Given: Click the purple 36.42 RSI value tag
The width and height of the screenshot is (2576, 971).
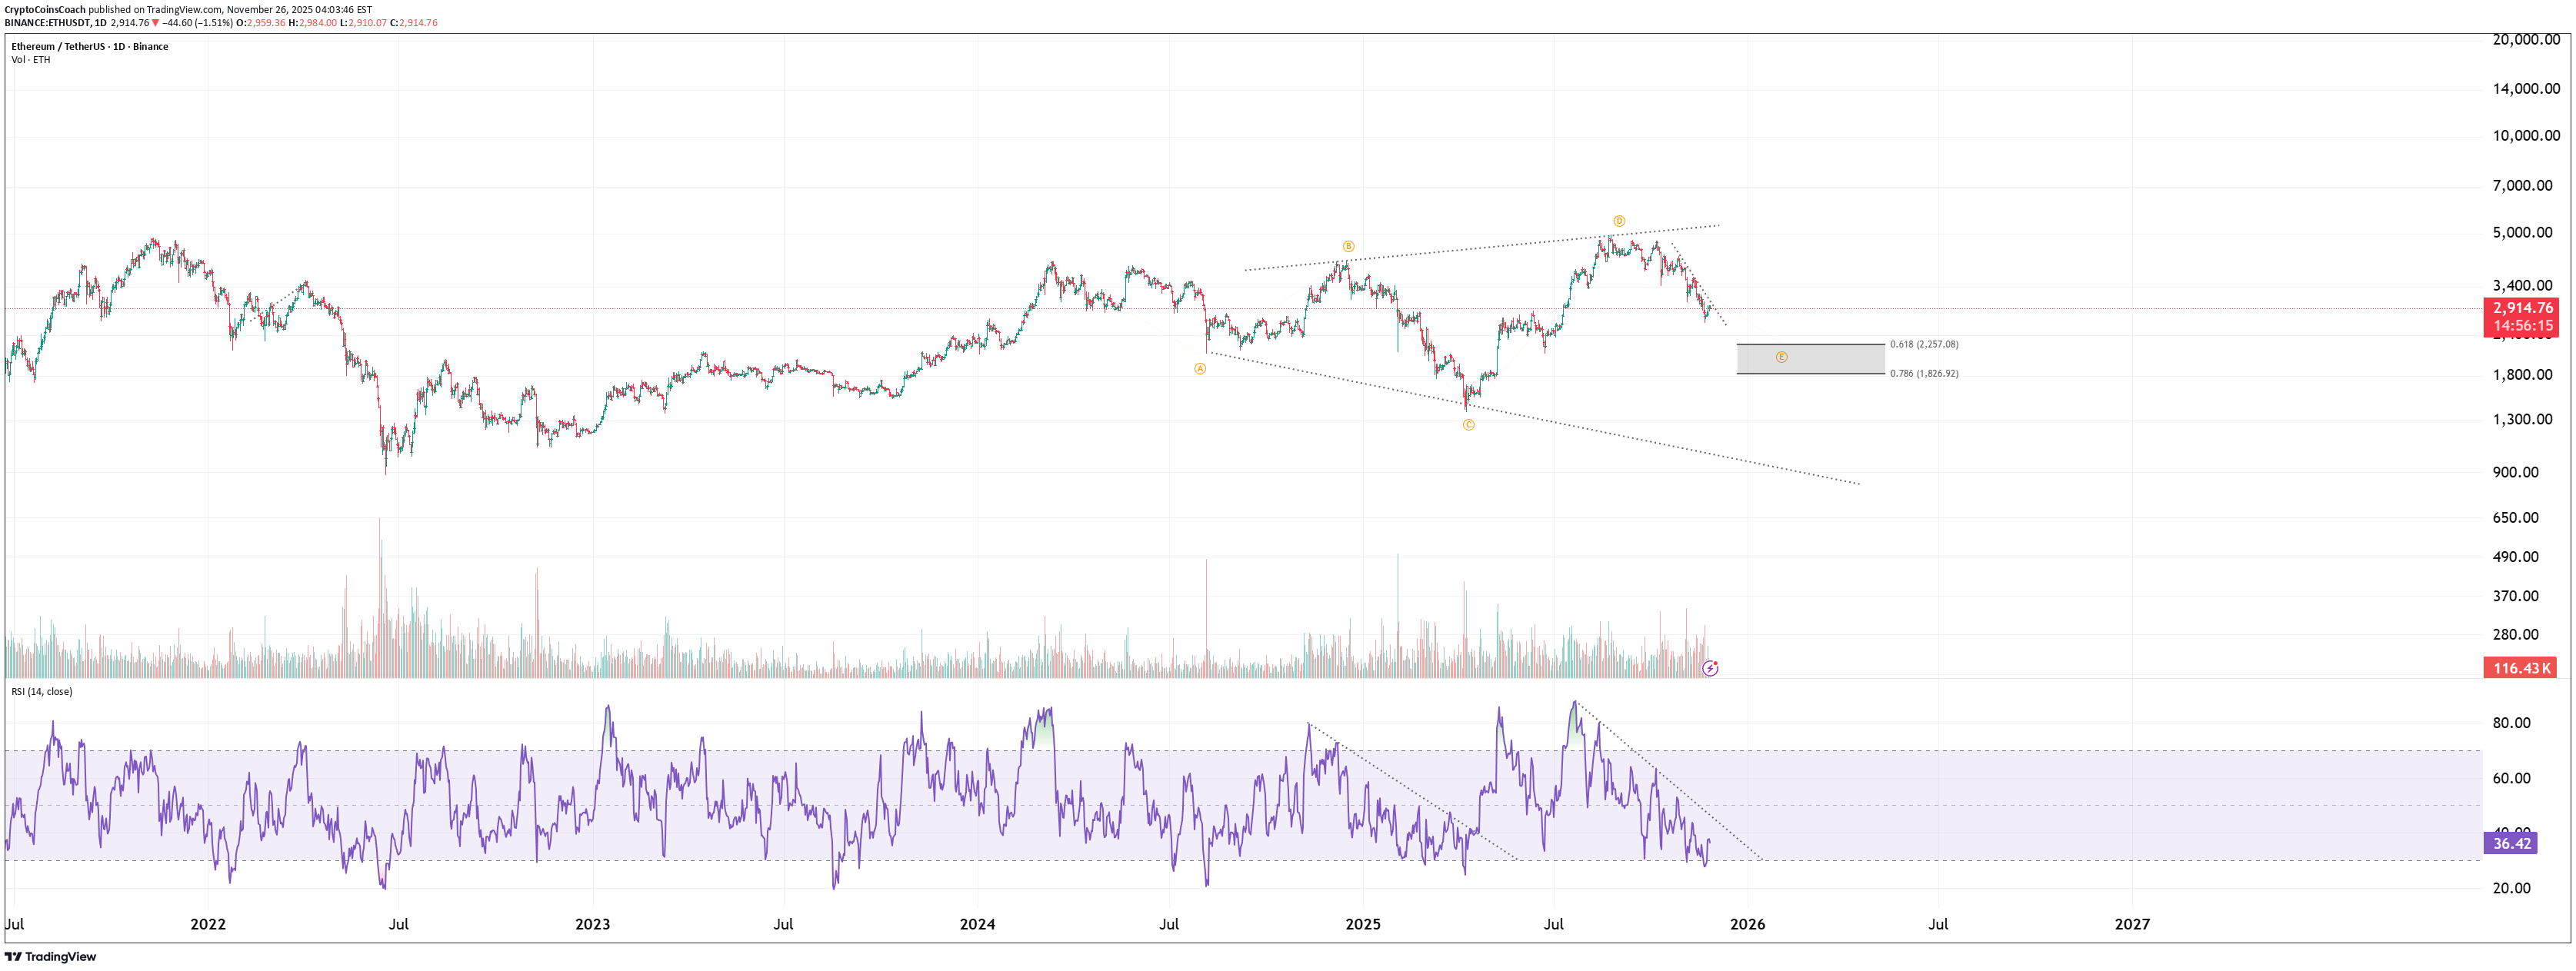Looking at the screenshot, I should point(2510,844).
